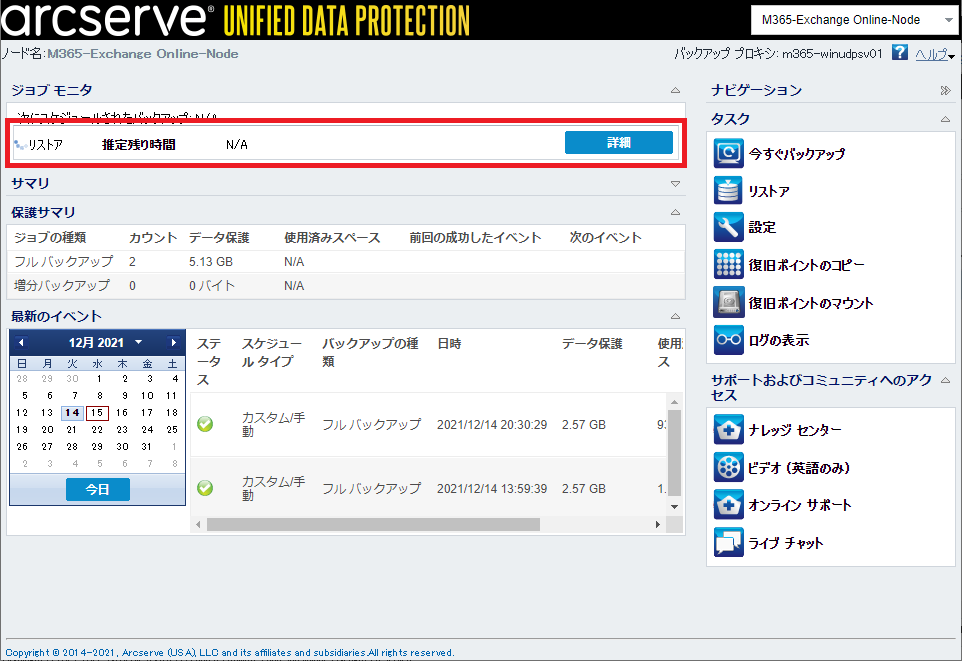The width and height of the screenshot is (962, 661).
Task: Click the 増分バックアップ row in protection summary
Action: [x=346, y=286]
